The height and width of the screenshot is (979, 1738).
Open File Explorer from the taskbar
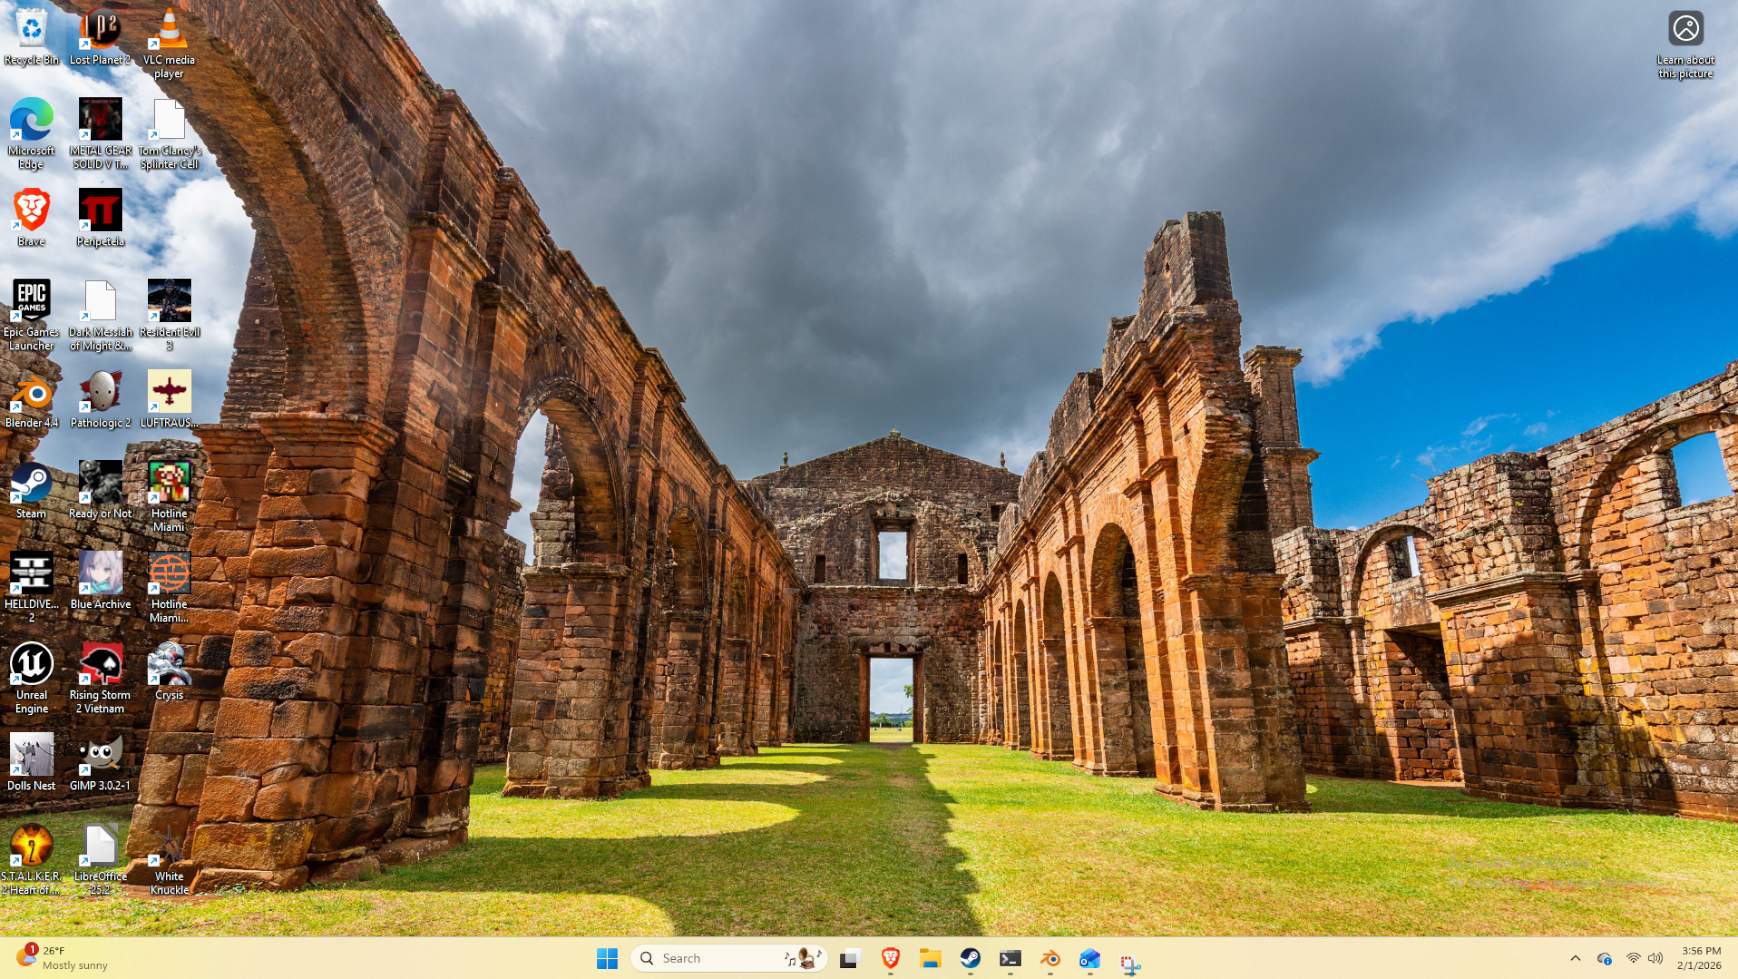point(930,958)
